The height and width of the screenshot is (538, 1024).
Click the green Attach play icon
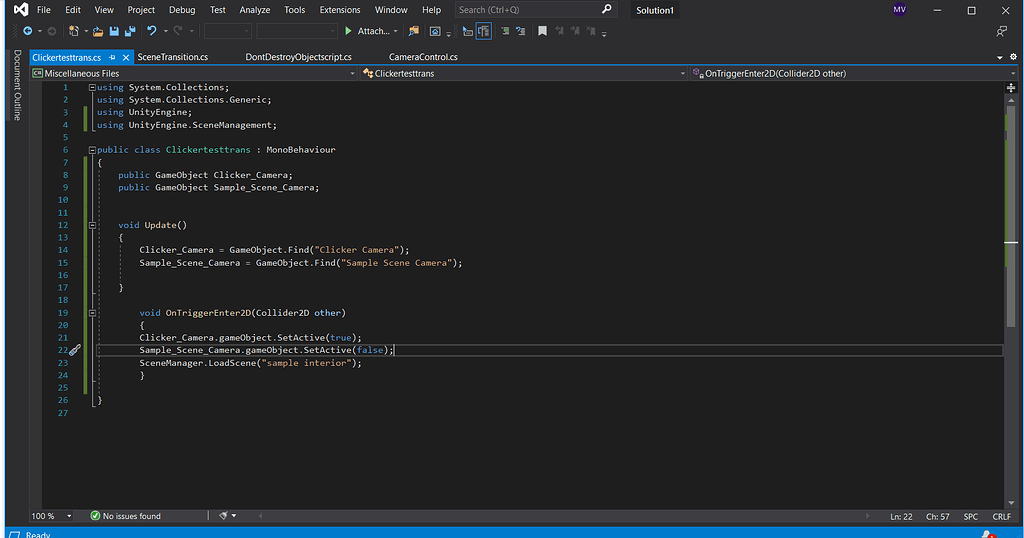coord(348,31)
